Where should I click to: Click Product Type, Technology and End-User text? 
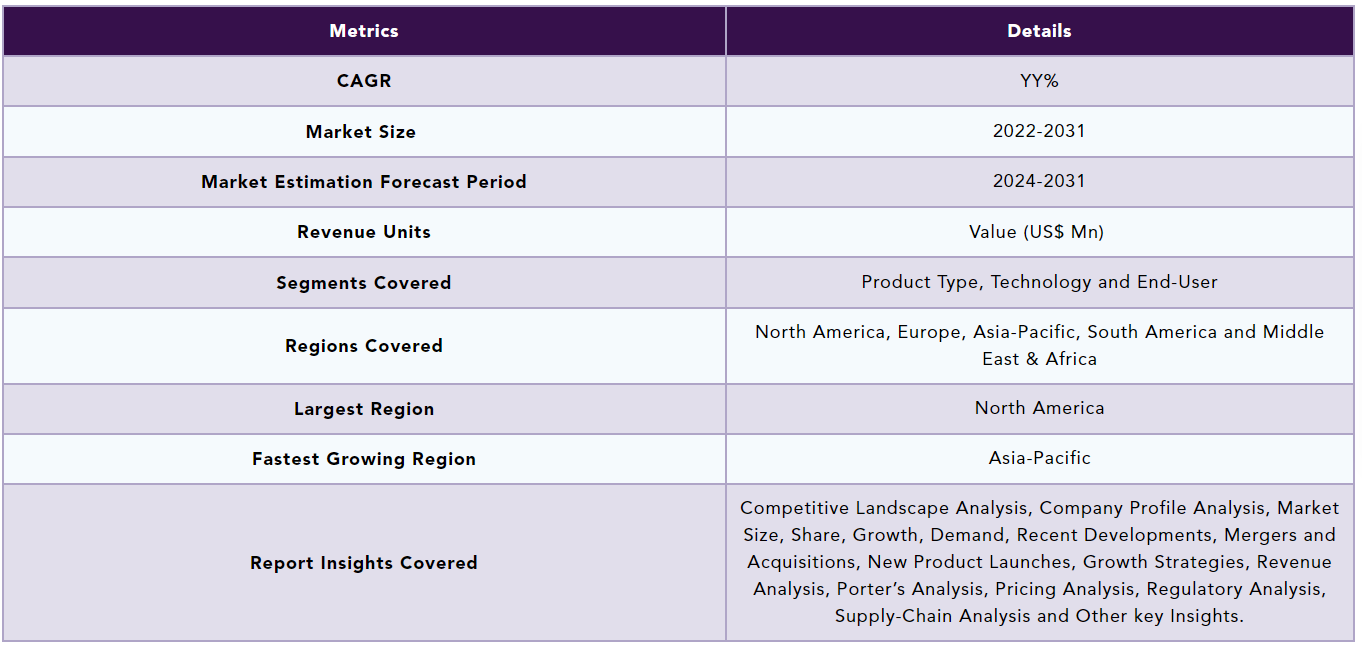click(x=1040, y=282)
